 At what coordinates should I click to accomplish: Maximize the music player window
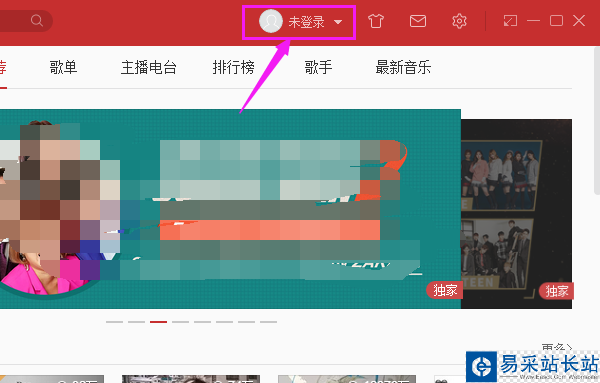pos(556,21)
